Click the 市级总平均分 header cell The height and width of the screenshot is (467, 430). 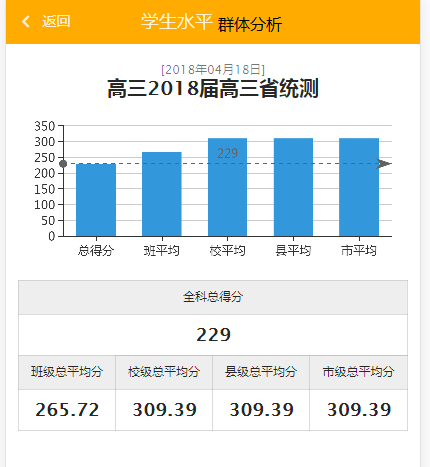[358, 372]
